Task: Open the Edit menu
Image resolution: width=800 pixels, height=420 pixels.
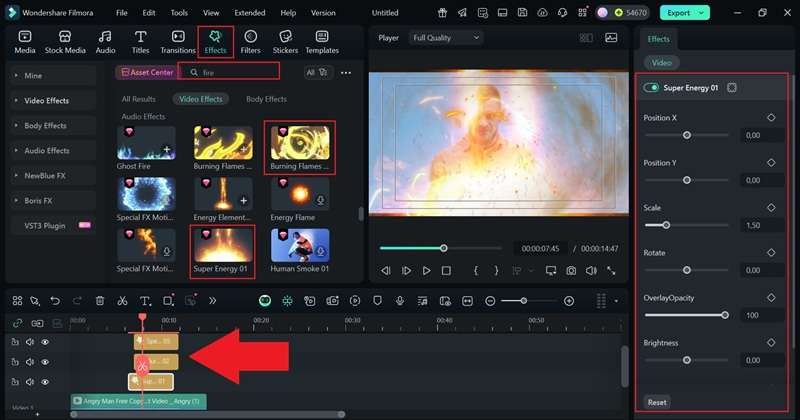Action: 148,13
